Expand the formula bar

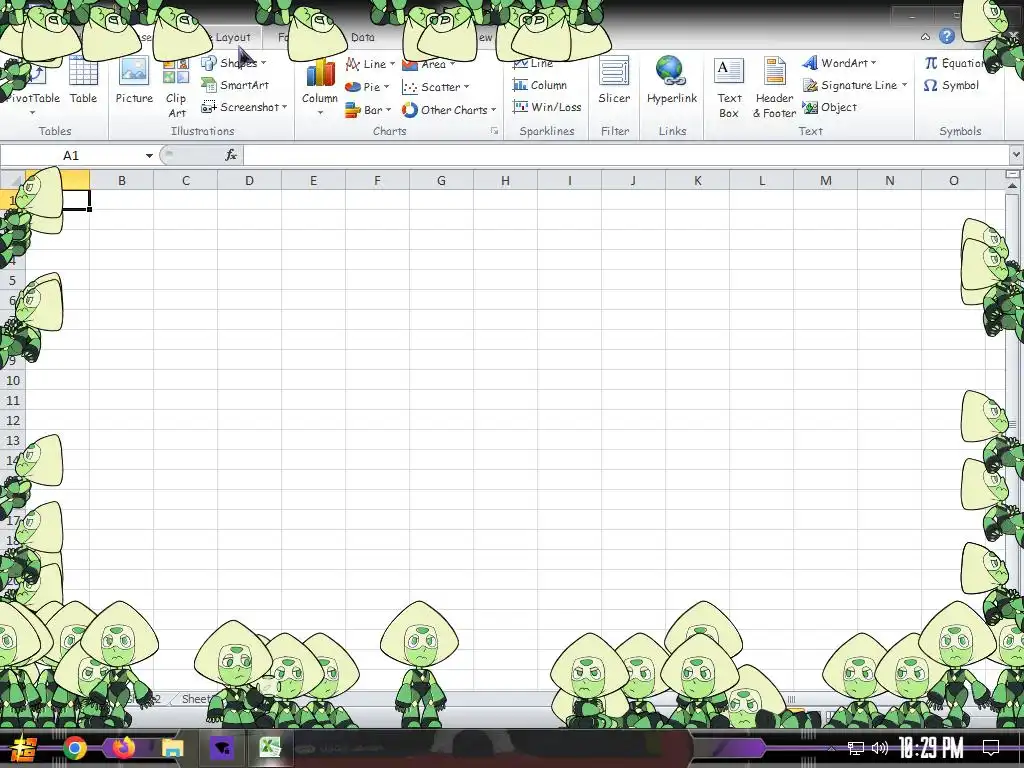[1016, 155]
